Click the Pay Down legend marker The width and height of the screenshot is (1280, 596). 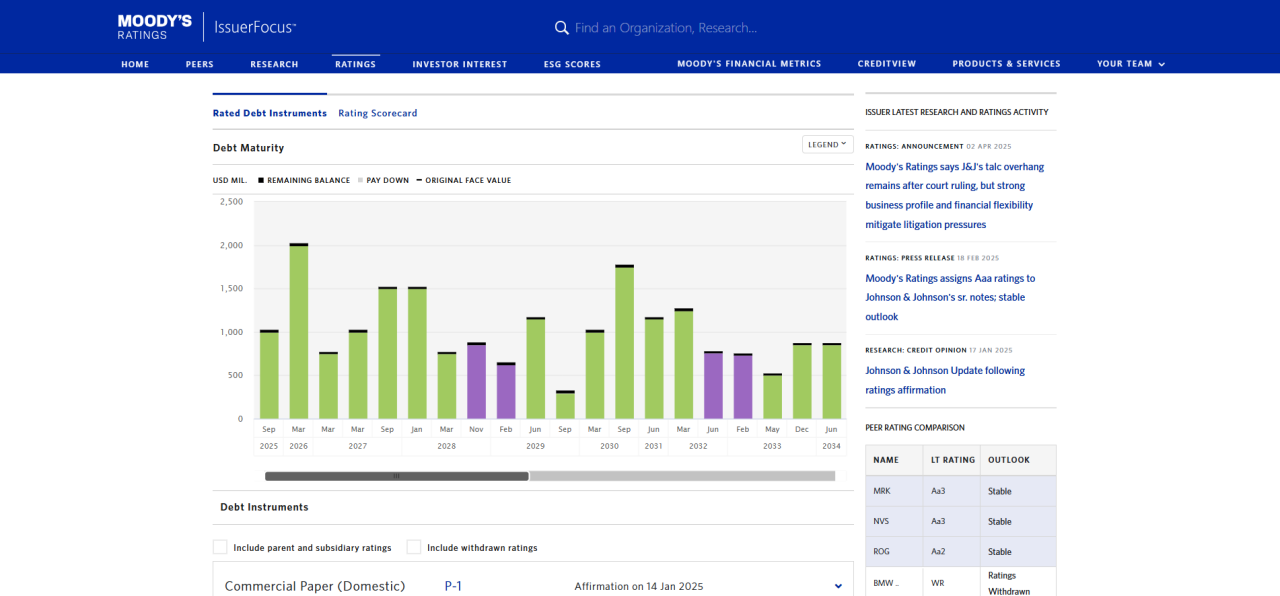[x=360, y=181]
